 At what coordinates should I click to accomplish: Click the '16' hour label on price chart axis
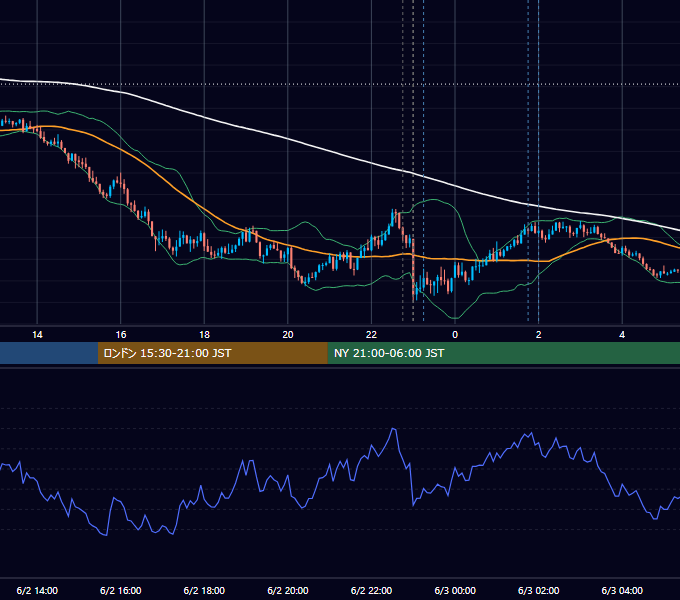click(121, 335)
